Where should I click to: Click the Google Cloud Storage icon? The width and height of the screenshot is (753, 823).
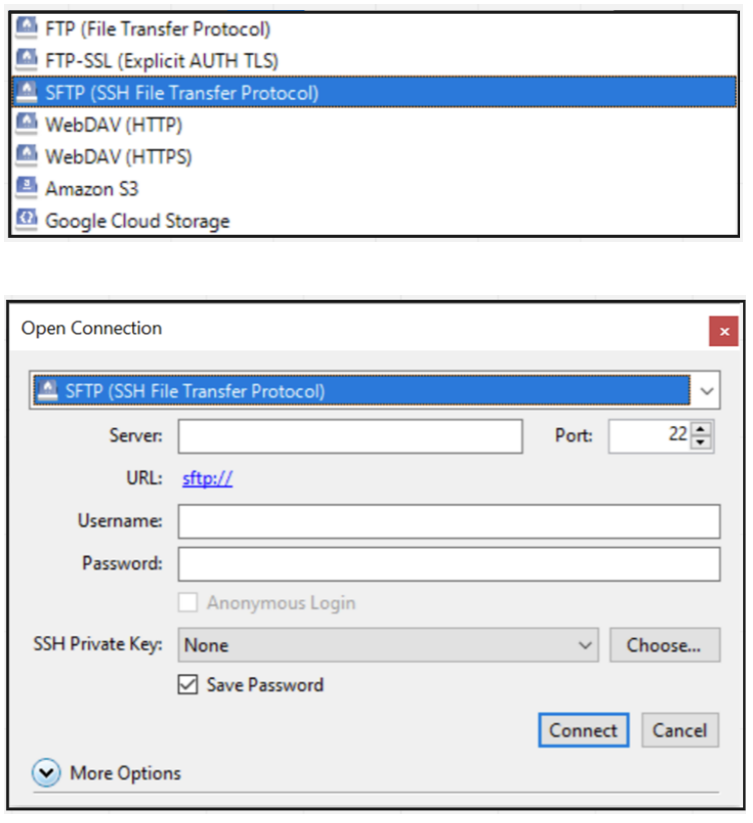point(27,221)
